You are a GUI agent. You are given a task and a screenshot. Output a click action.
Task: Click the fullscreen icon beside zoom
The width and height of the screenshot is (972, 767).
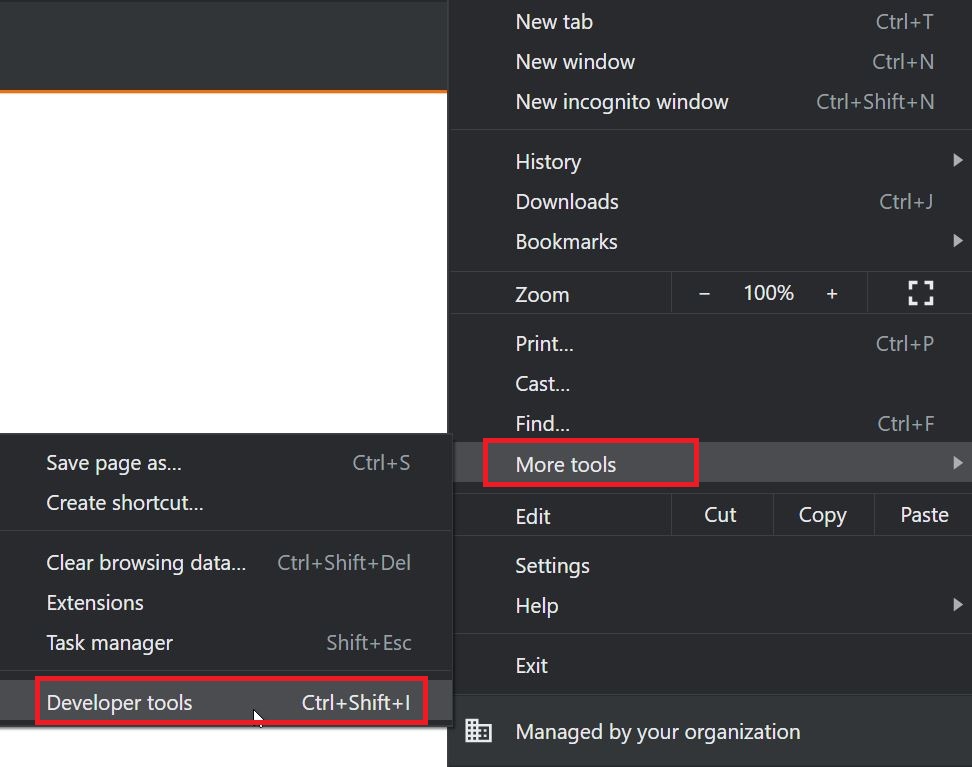click(x=921, y=293)
